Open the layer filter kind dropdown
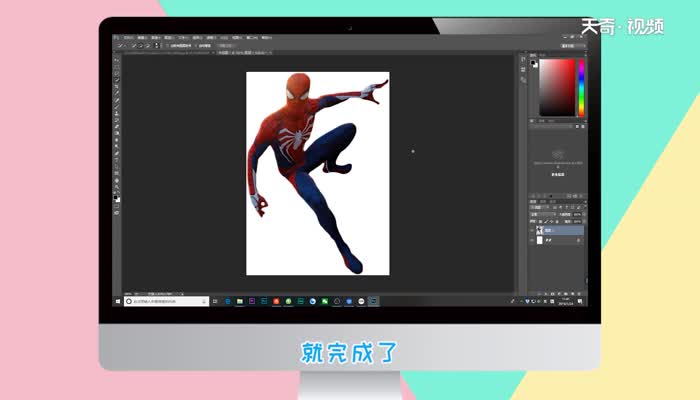This screenshot has width=700, height=400. tap(540, 207)
